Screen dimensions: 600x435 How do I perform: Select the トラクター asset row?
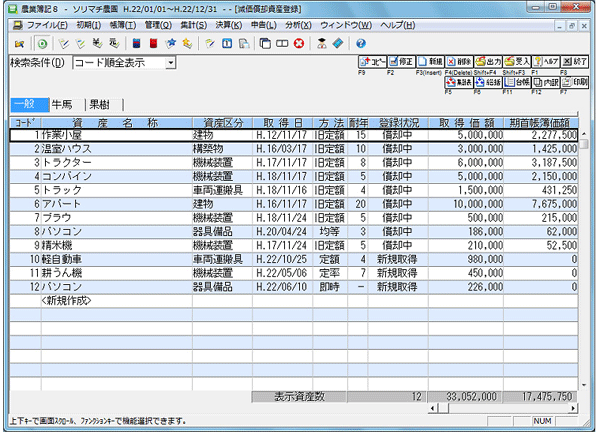click(x=70, y=161)
